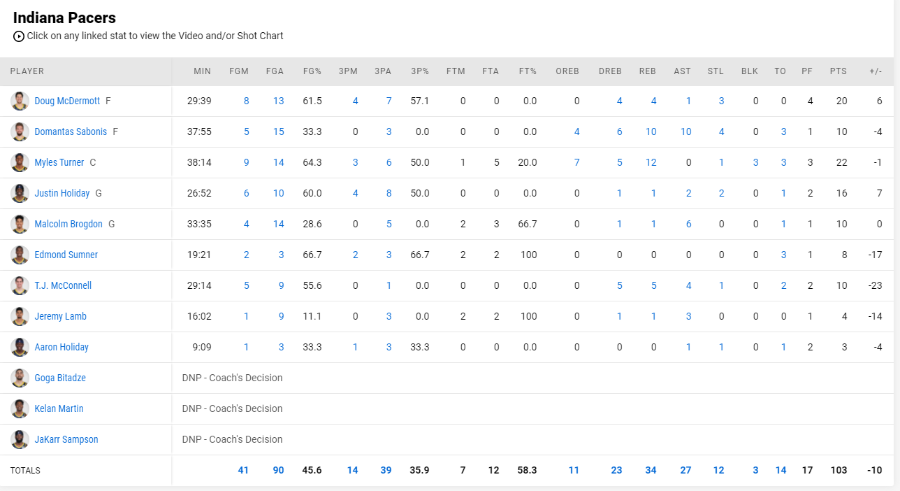Image resolution: width=900 pixels, height=491 pixels.
Task: Click JaKarr Sampson's player headshot
Action: tap(20, 439)
